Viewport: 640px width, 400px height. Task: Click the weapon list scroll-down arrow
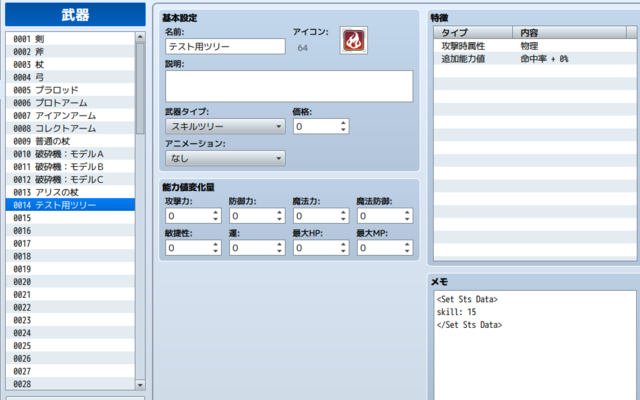pyautogui.click(x=140, y=385)
